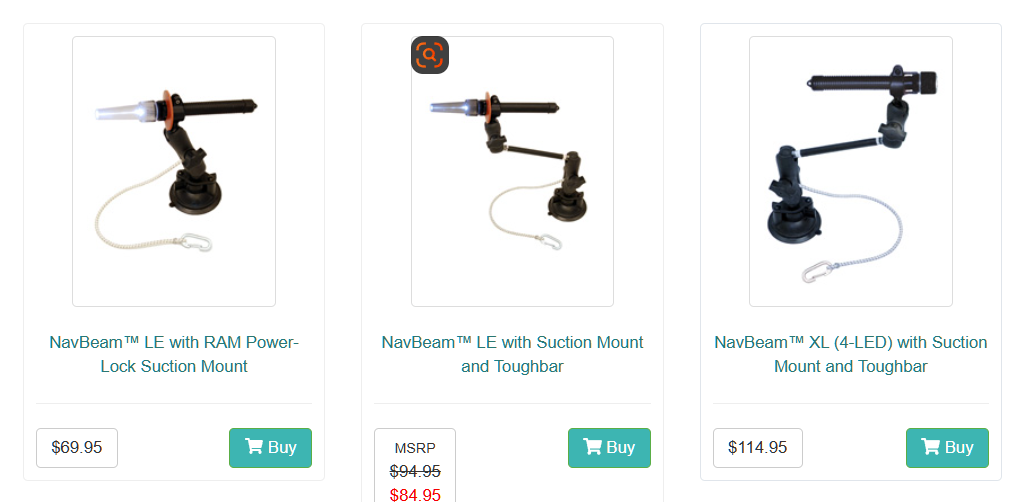
Task: Click the crossed-out $94.95 price
Action: pos(415,471)
